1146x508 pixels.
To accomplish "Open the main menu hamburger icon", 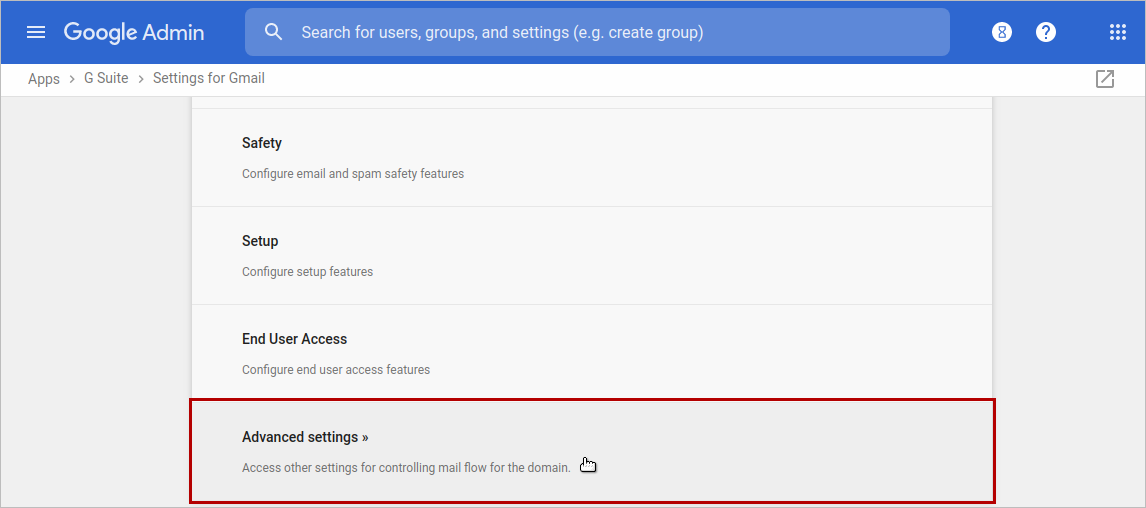I will (36, 32).
